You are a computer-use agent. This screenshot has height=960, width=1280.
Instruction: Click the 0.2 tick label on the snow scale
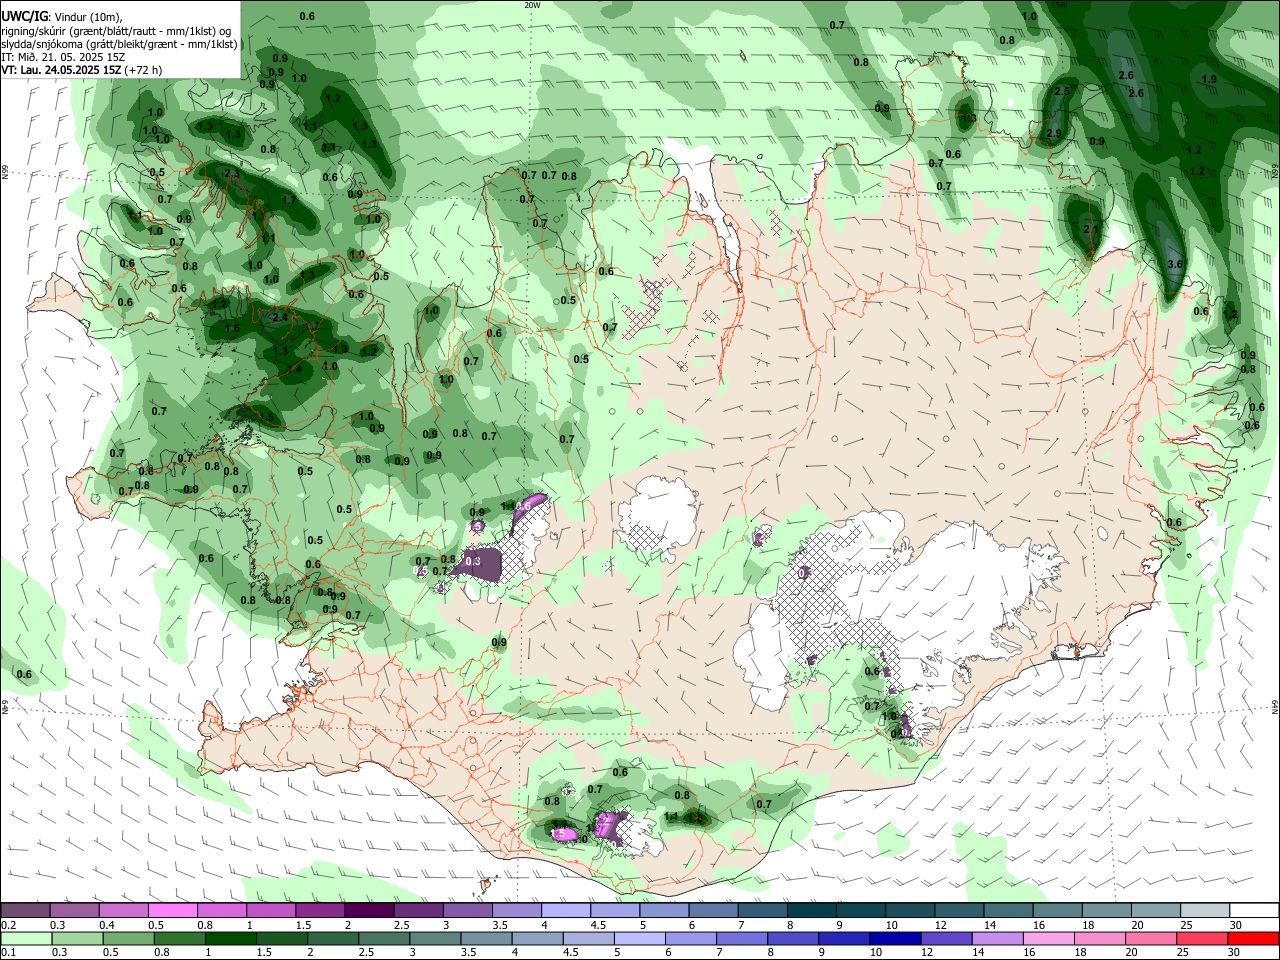tap(8, 925)
